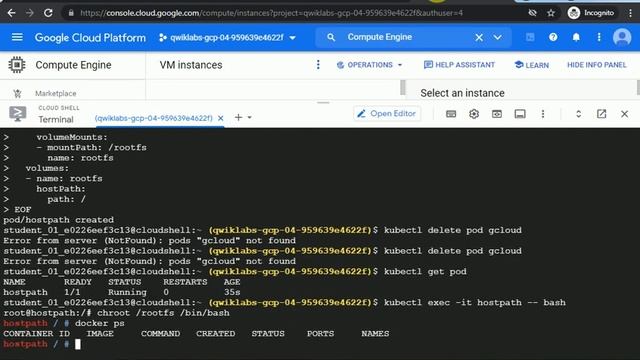Click the 'VM instances' page title
640x360 pixels.
(x=191, y=65)
